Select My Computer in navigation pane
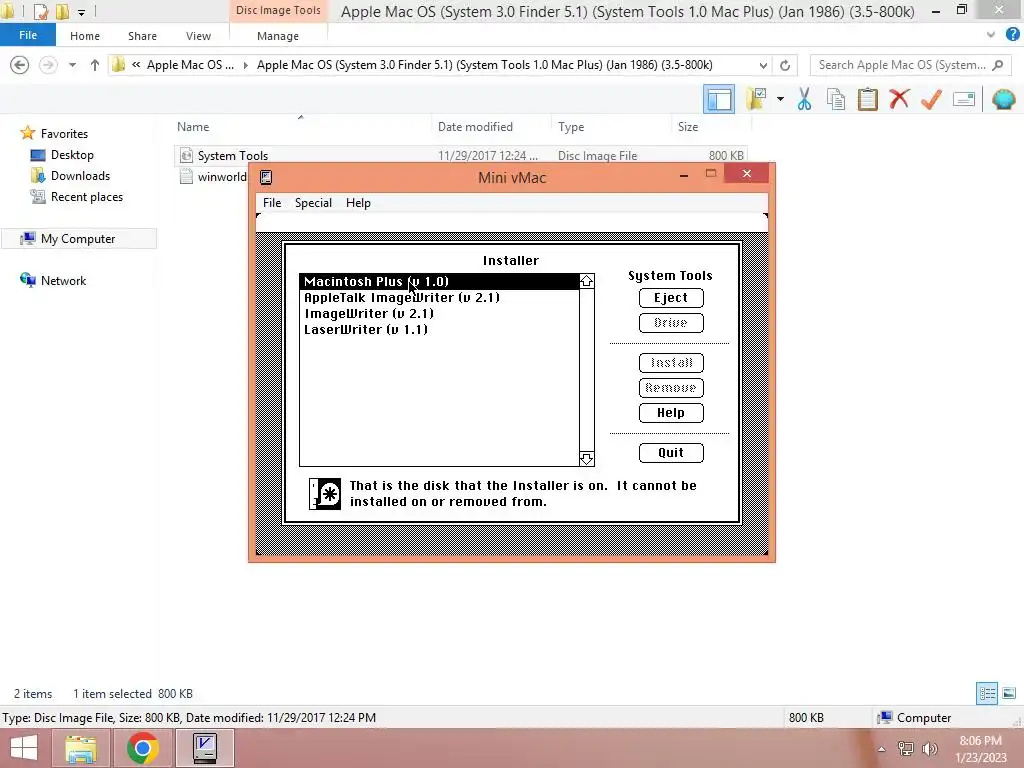 pos(78,239)
